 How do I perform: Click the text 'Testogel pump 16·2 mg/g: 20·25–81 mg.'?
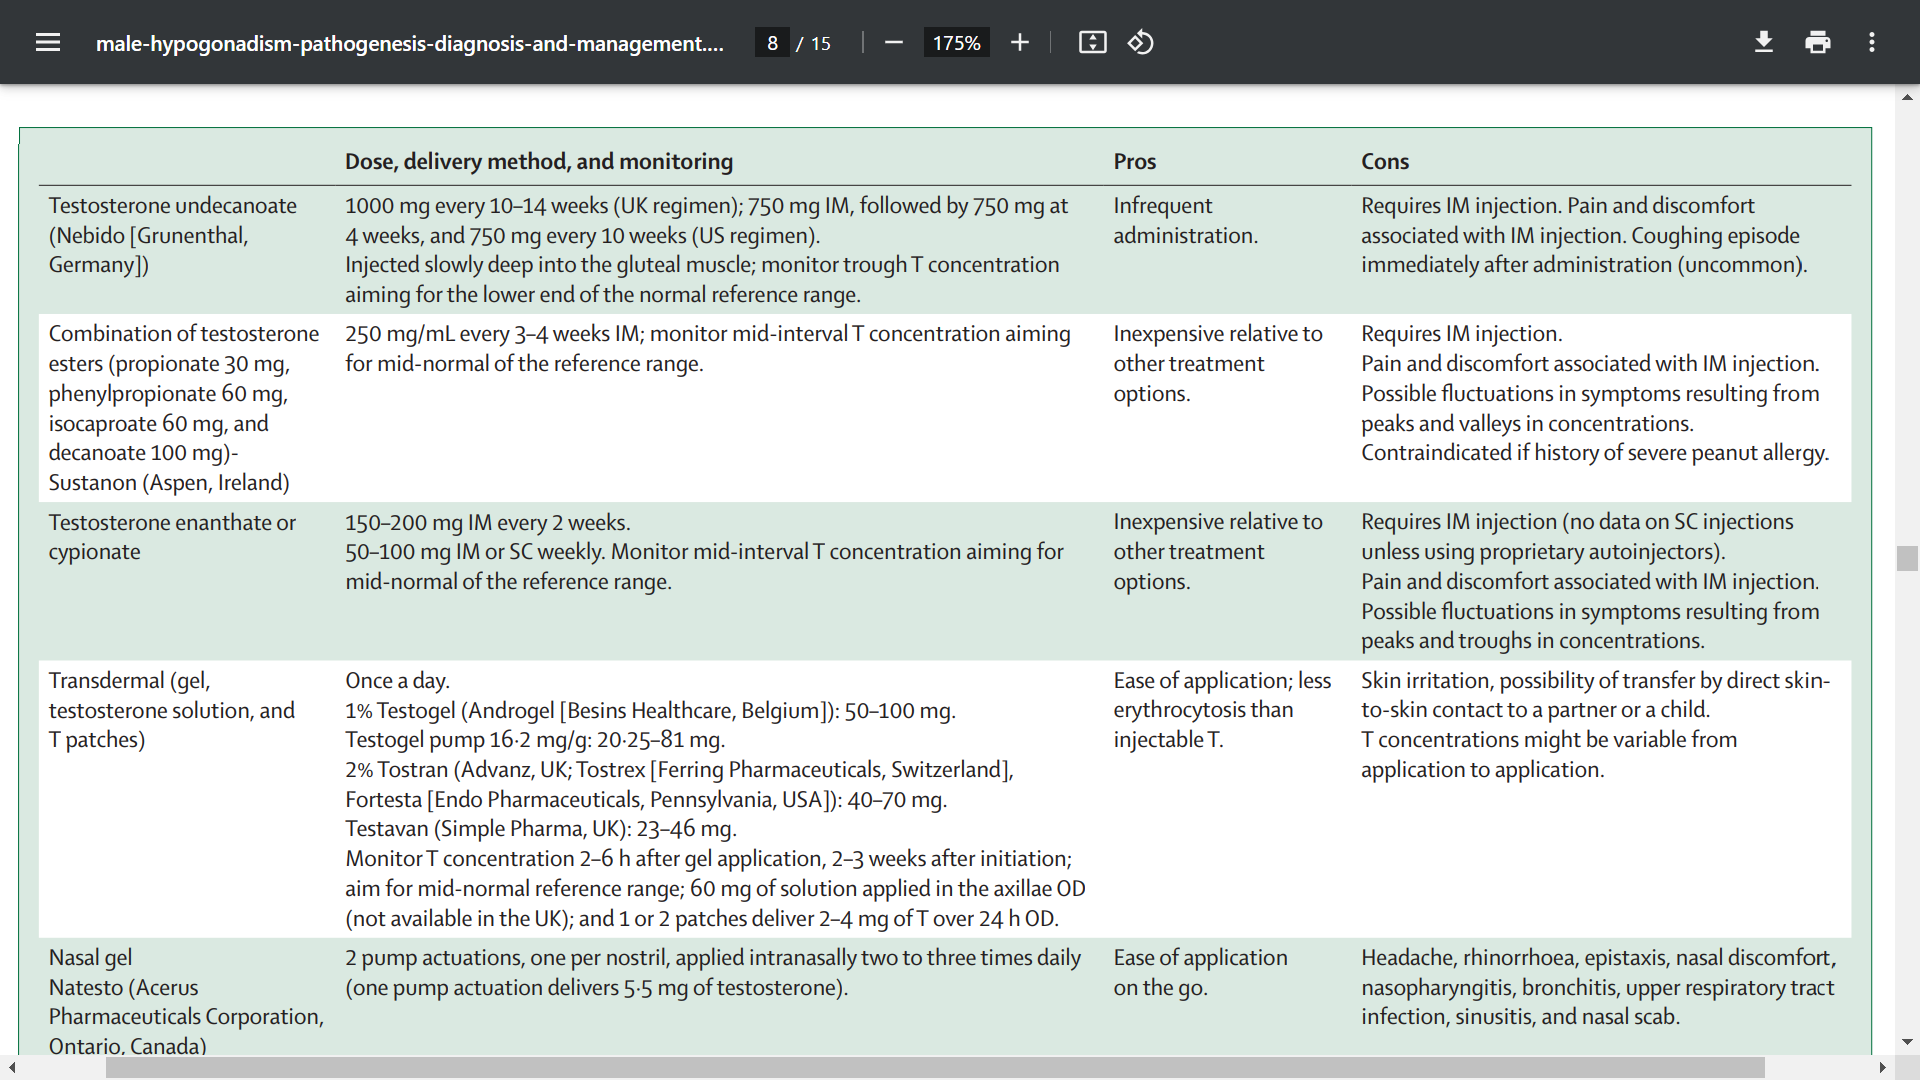535,739
